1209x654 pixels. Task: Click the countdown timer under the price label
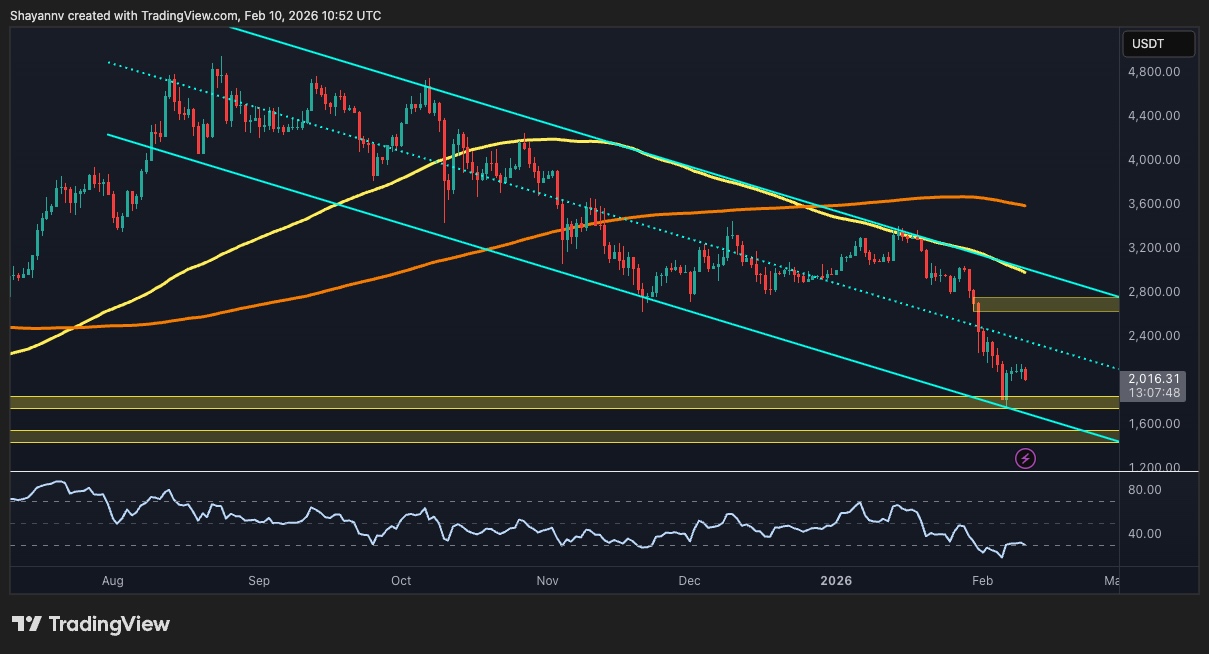point(1155,394)
